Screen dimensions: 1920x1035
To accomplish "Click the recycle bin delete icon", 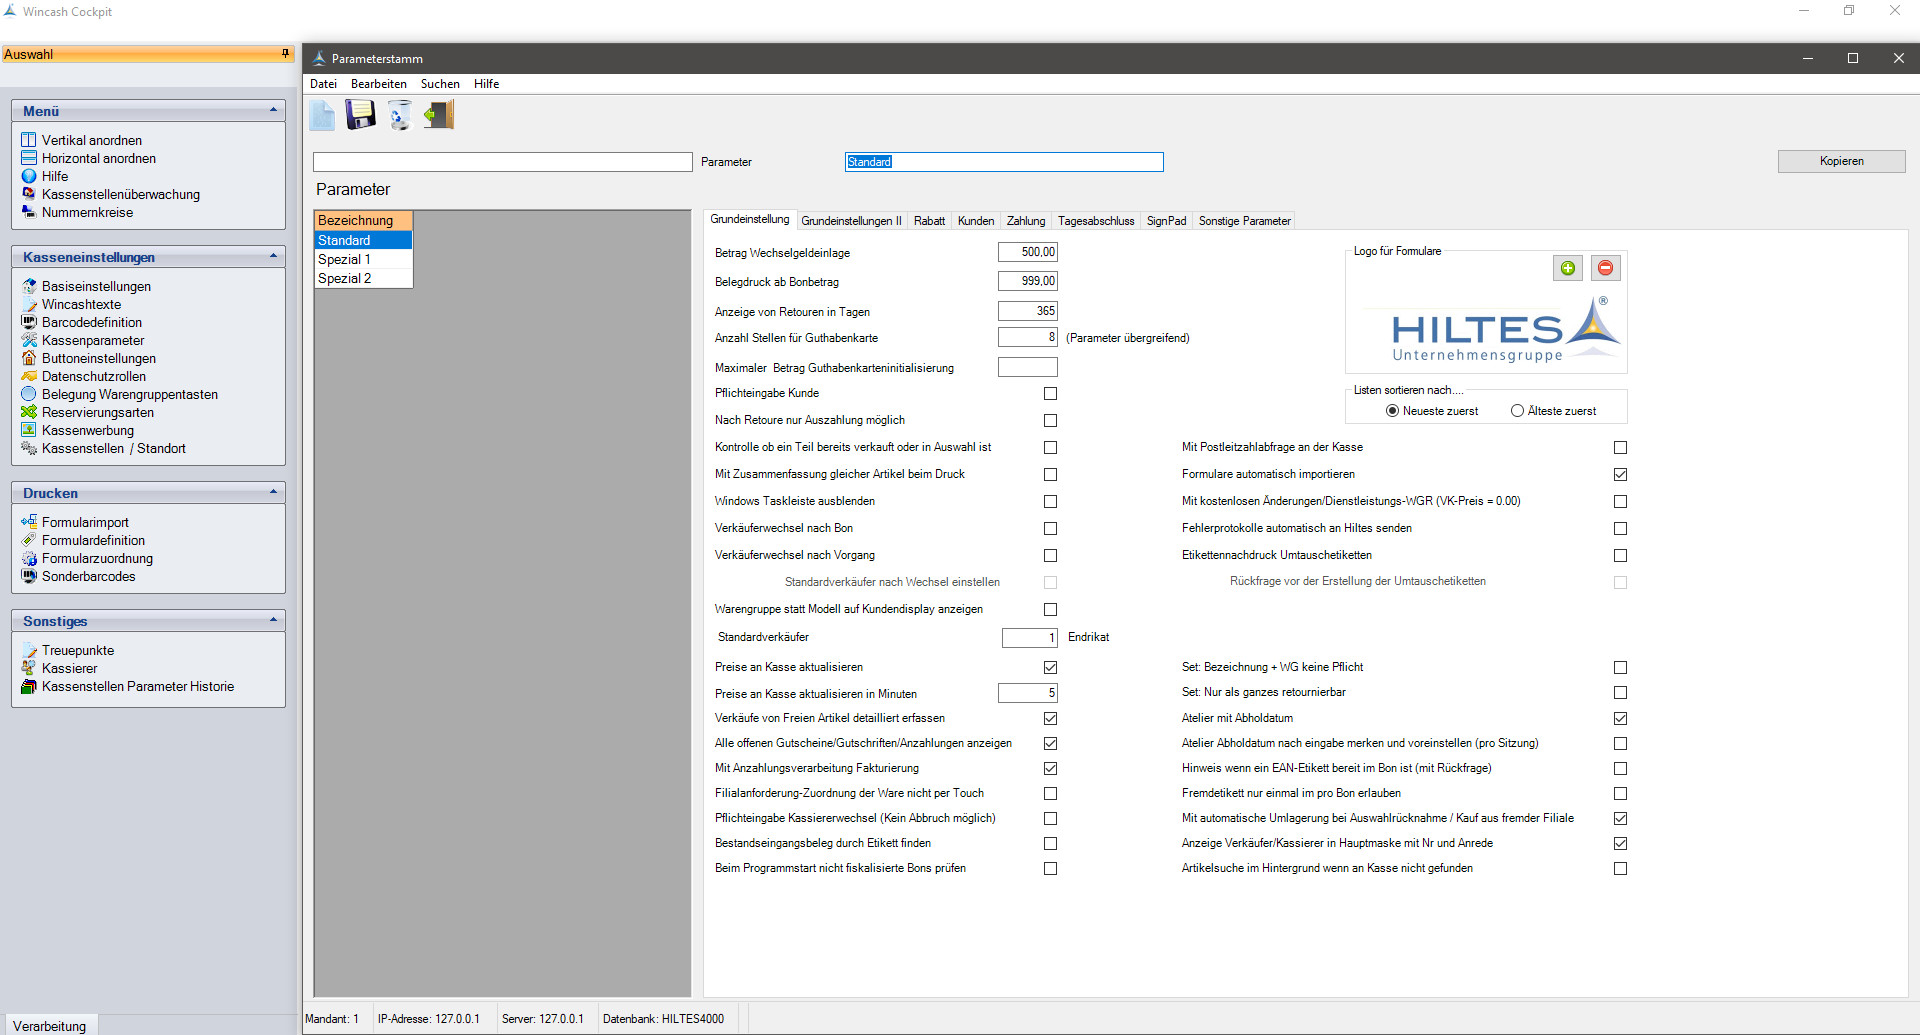I will [x=400, y=115].
